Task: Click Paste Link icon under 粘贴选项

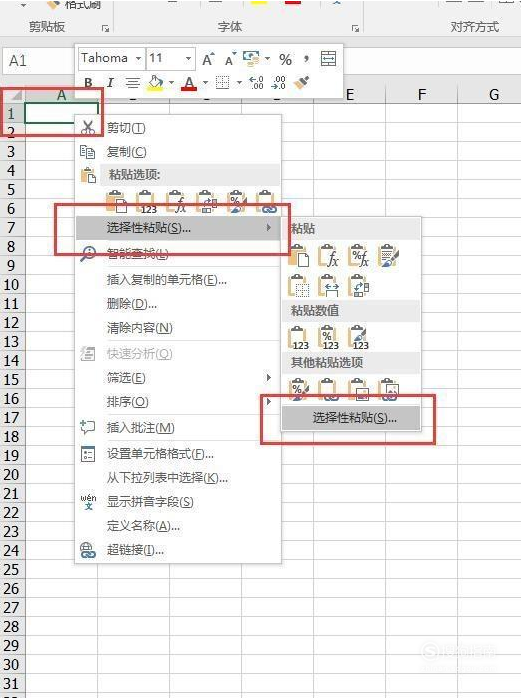Action: tap(266, 202)
